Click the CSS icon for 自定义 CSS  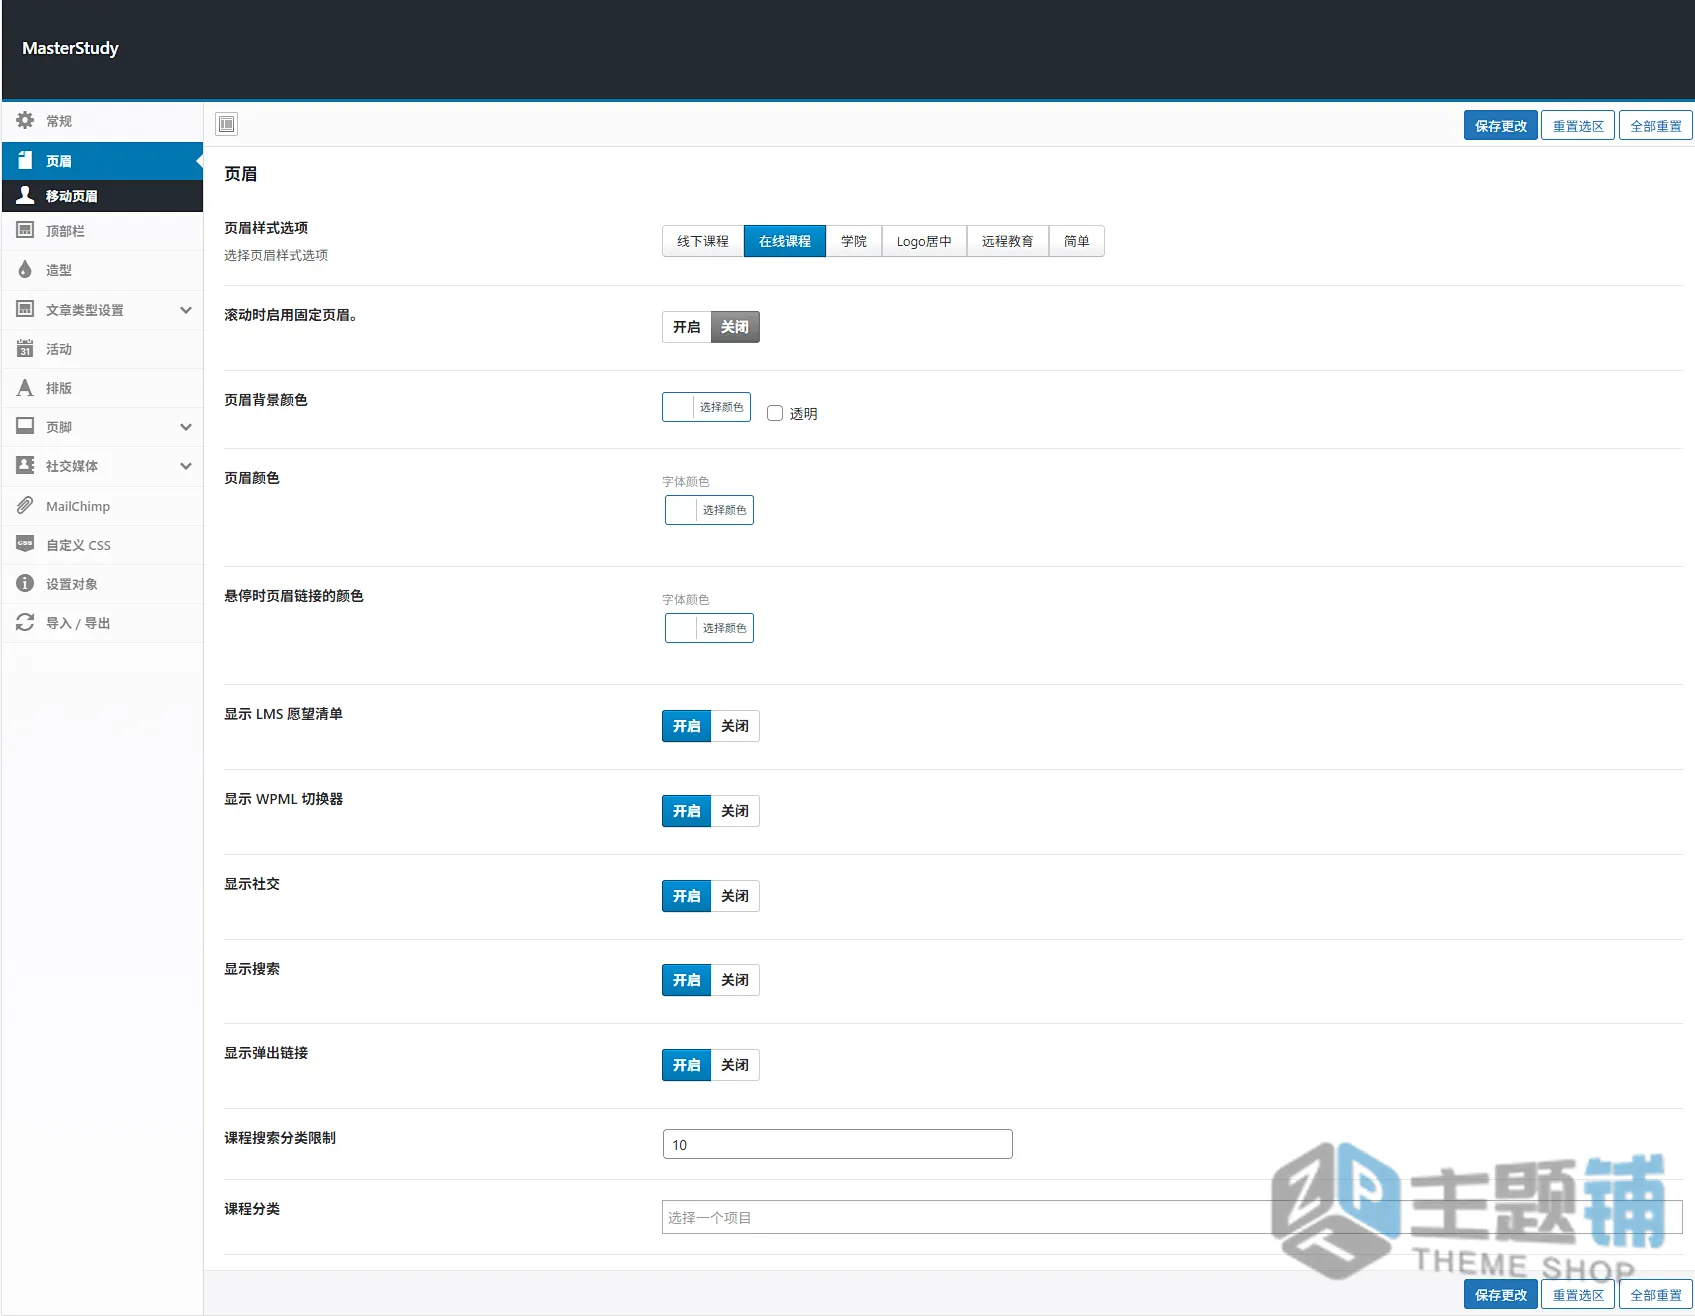pyautogui.click(x=25, y=544)
